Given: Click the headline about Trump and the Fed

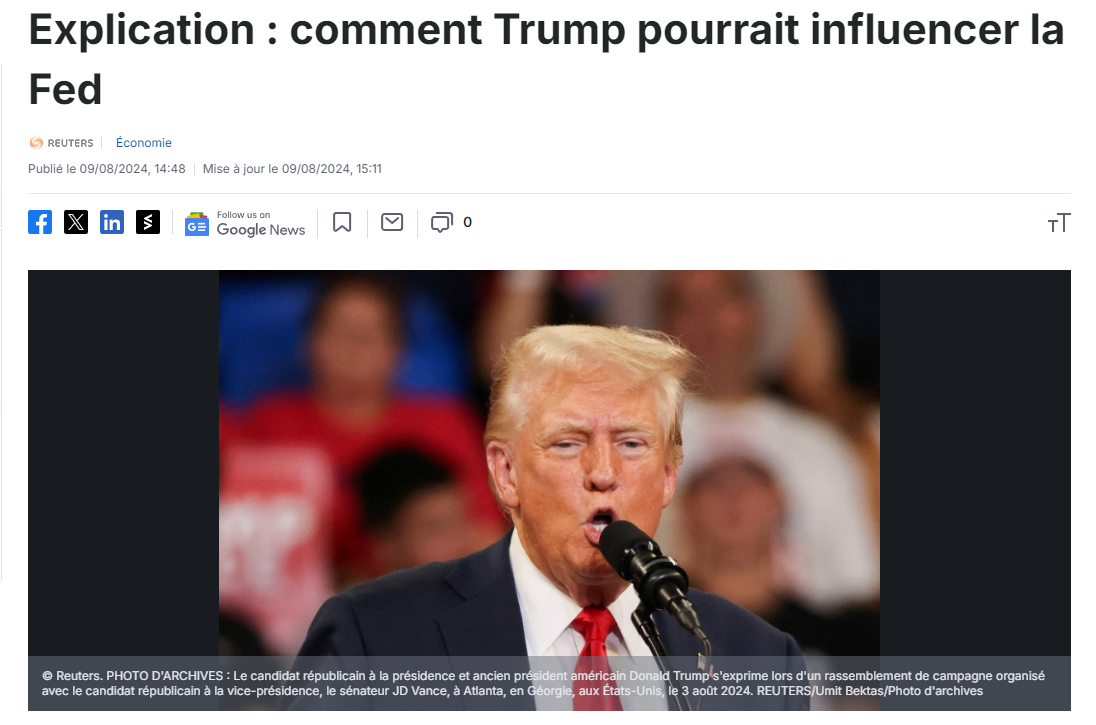Looking at the screenshot, I should coord(546,59).
